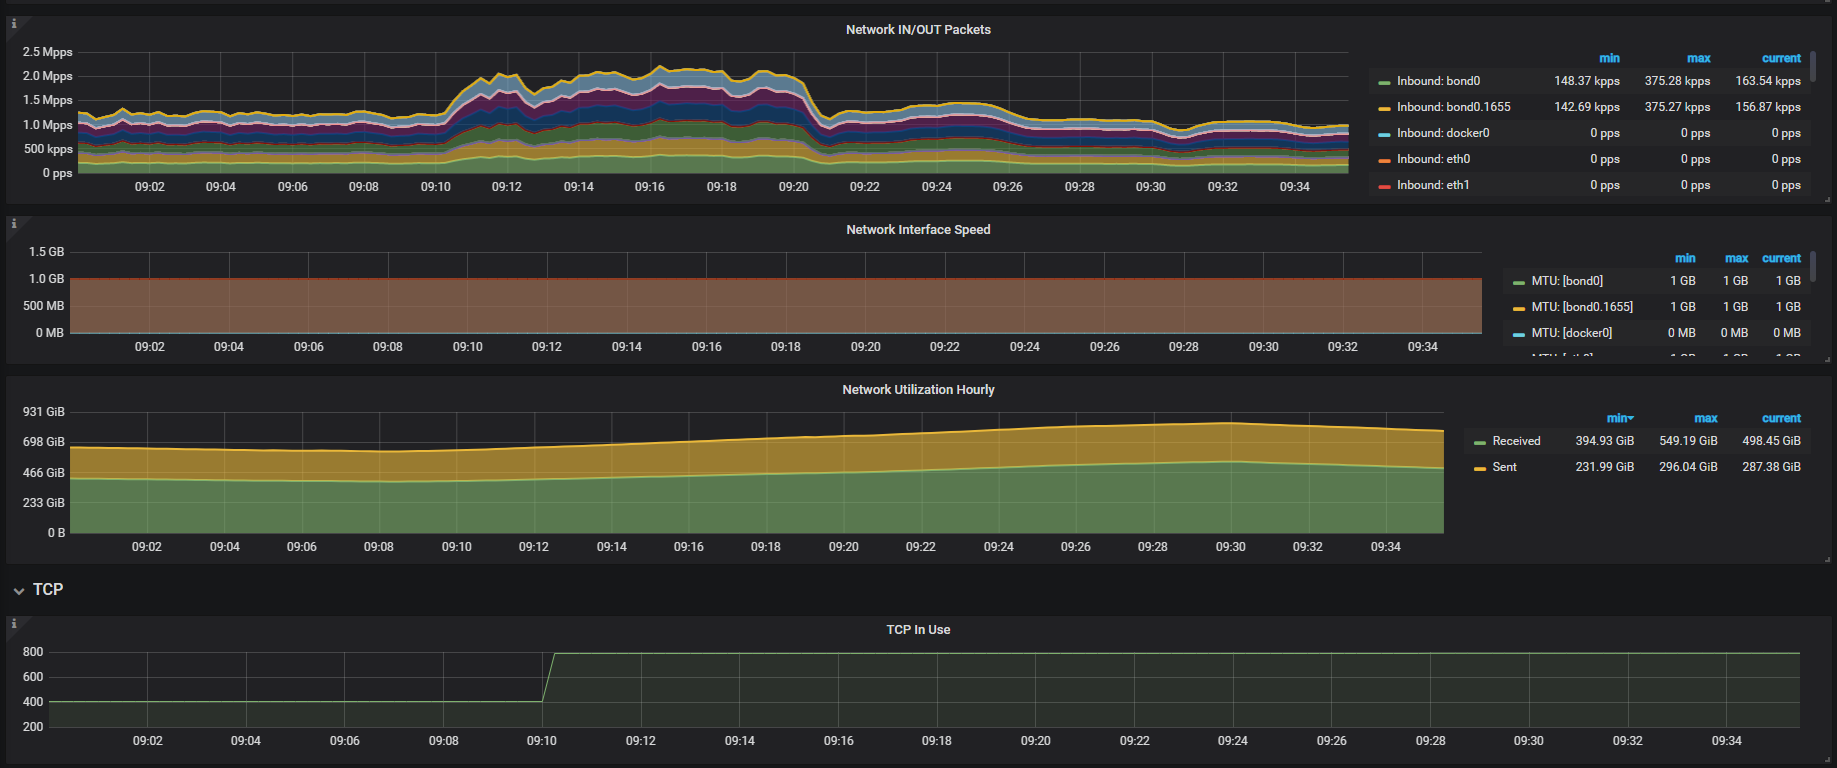Click the yellow Sent series color icon
1837x768 pixels.
tap(1480, 468)
